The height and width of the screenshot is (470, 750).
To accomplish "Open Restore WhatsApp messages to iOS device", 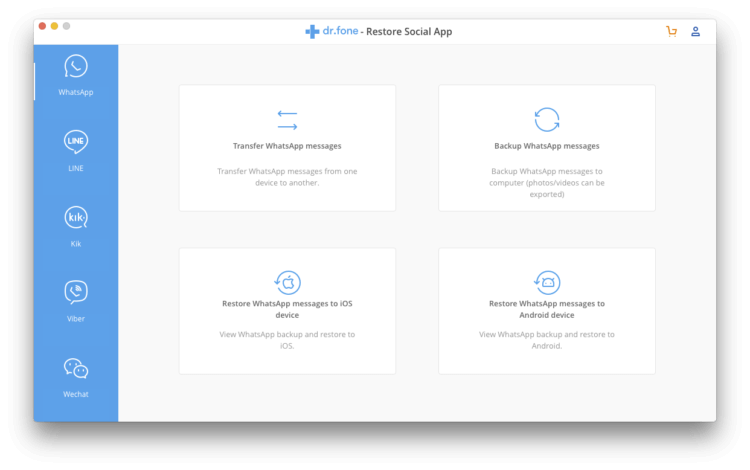I will [x=287, y=309].
